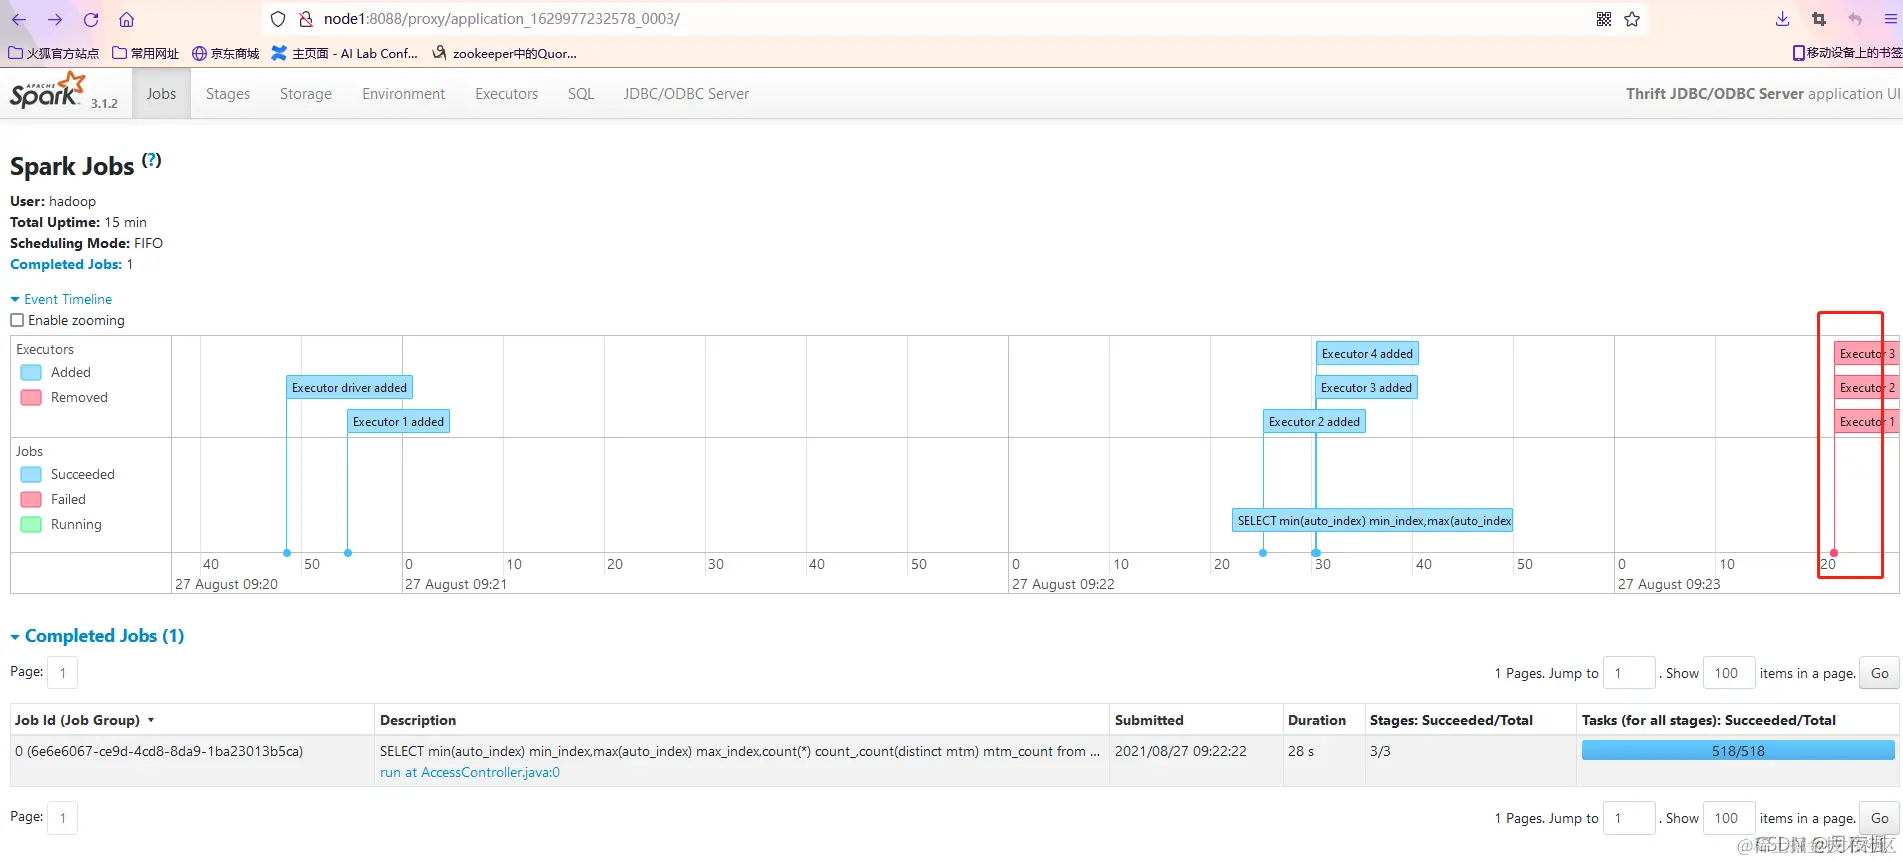Open the JDBC/ODBC Server tab

[686, 94]
